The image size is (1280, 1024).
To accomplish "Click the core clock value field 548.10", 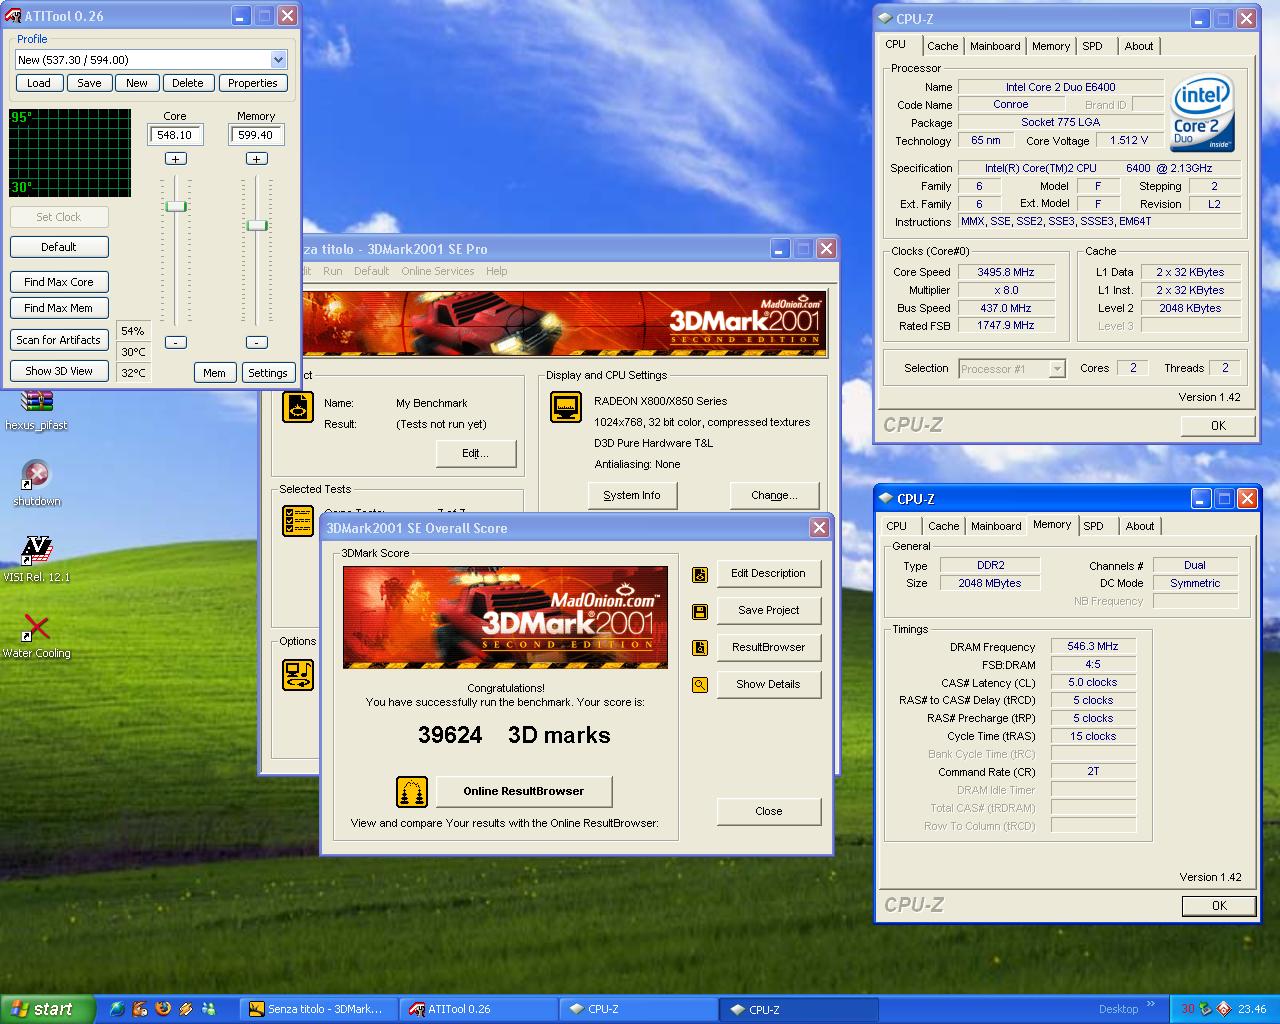I will click(176, 135).
